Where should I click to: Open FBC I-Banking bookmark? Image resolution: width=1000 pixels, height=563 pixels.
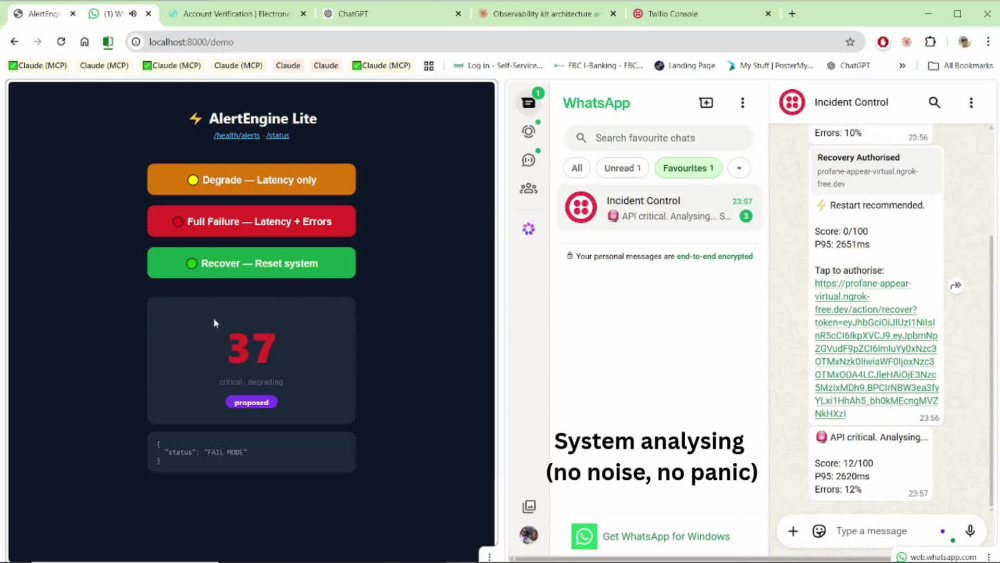pyautogui.click(x=599, y=66)
